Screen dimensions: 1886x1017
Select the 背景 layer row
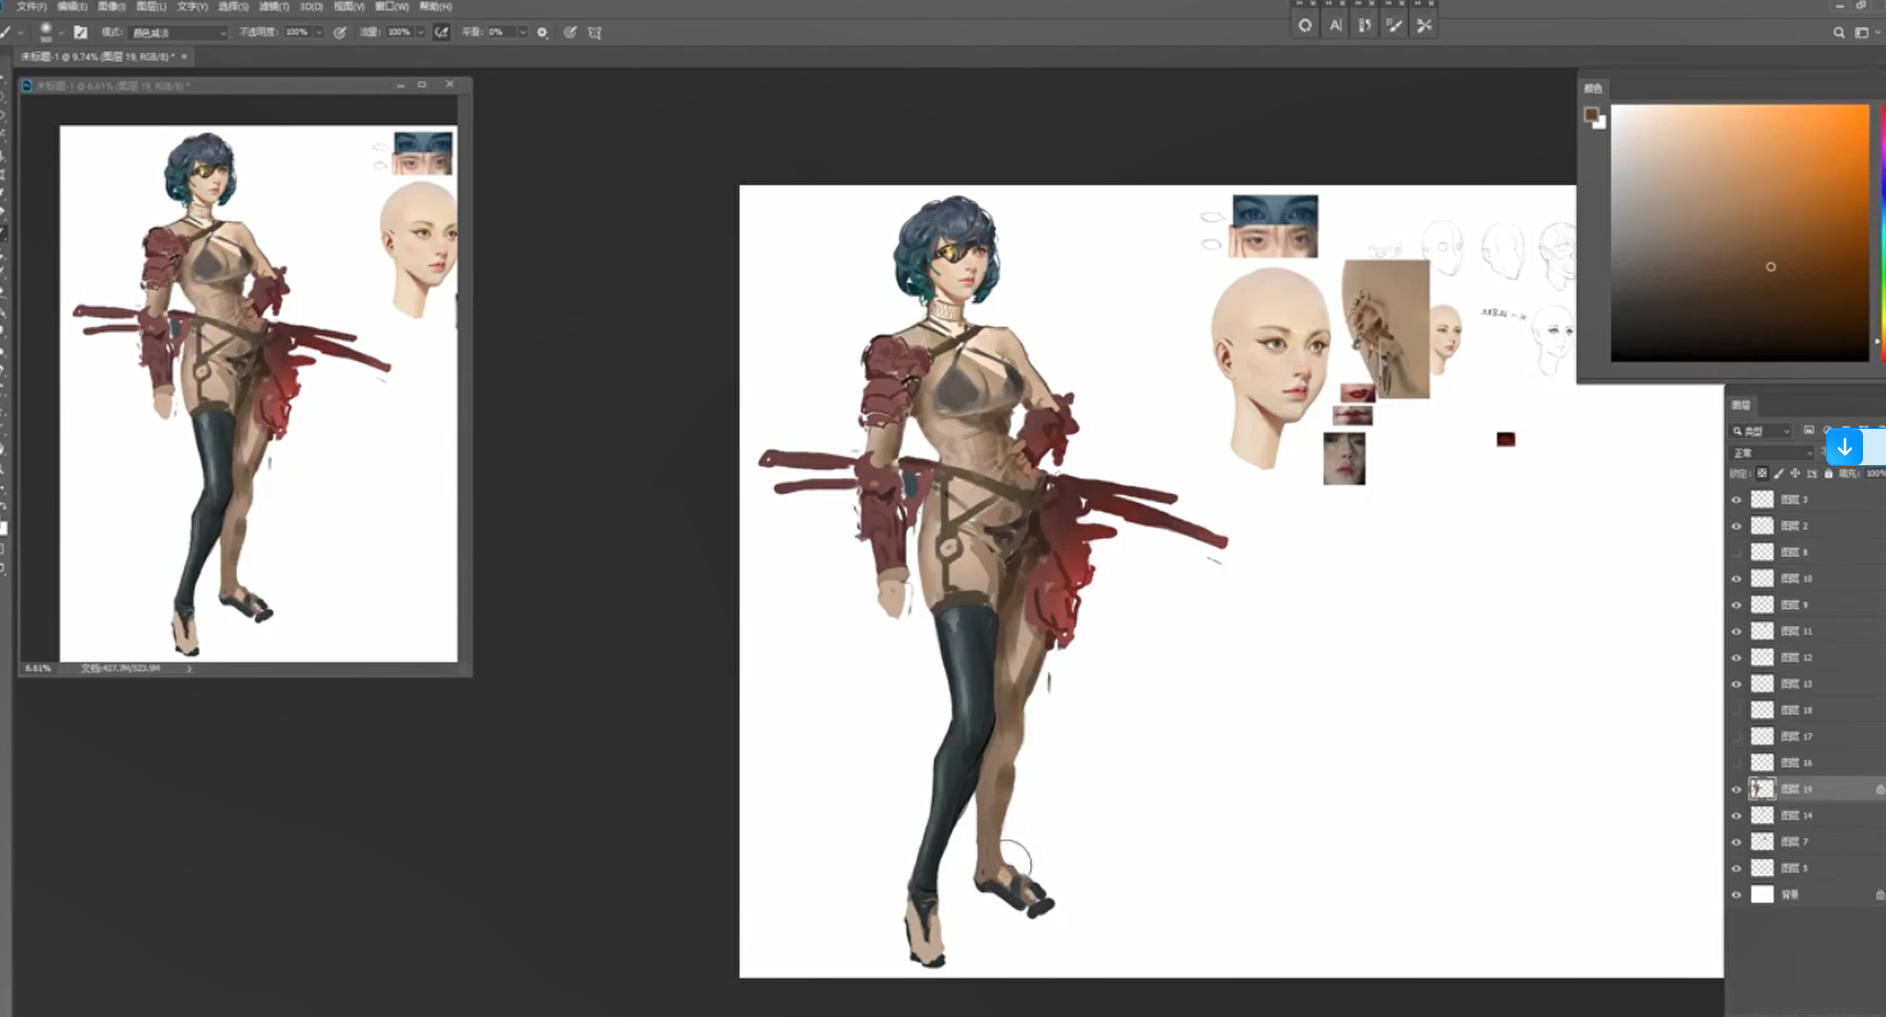pos(1806,894)
